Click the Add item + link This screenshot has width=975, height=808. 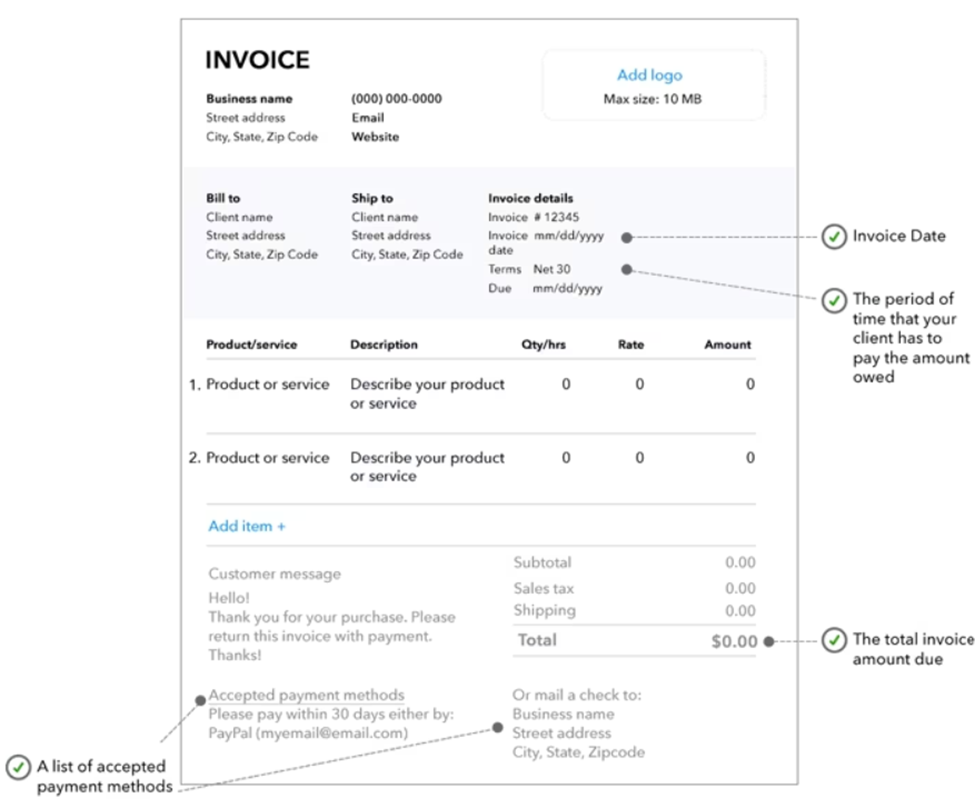pos(247,526)
